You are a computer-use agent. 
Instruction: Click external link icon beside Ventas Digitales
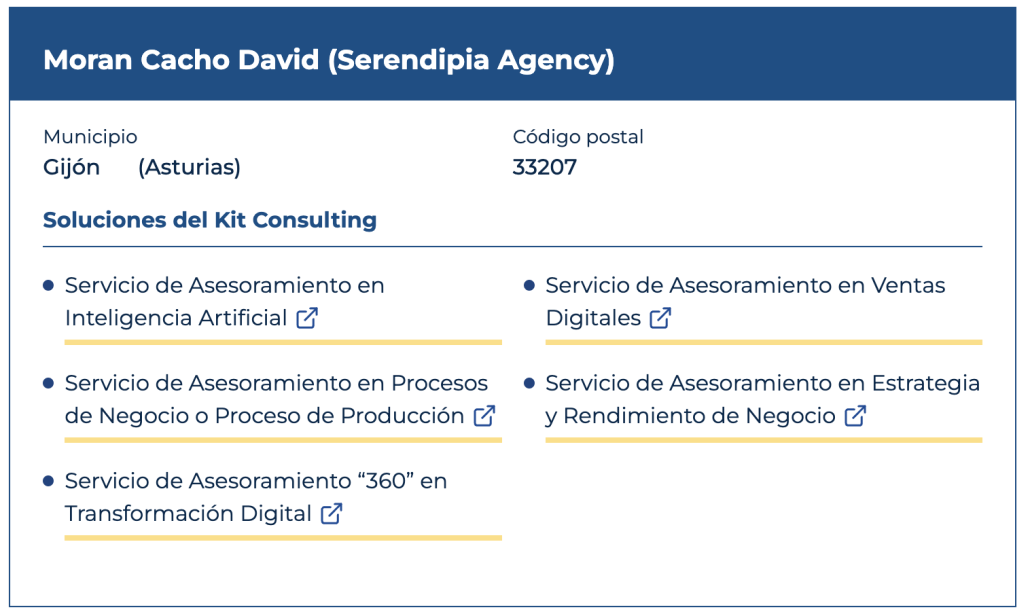660,318
